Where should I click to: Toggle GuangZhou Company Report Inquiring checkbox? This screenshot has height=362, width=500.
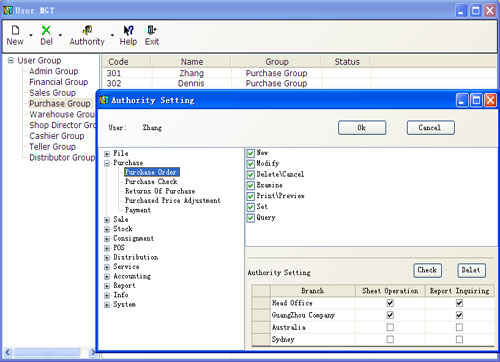point(459,315)
